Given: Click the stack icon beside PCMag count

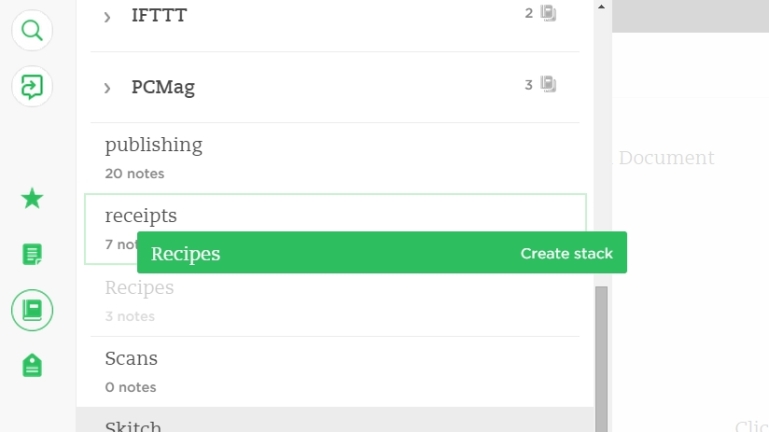Looking at the screenshot, I should point(548,84).
